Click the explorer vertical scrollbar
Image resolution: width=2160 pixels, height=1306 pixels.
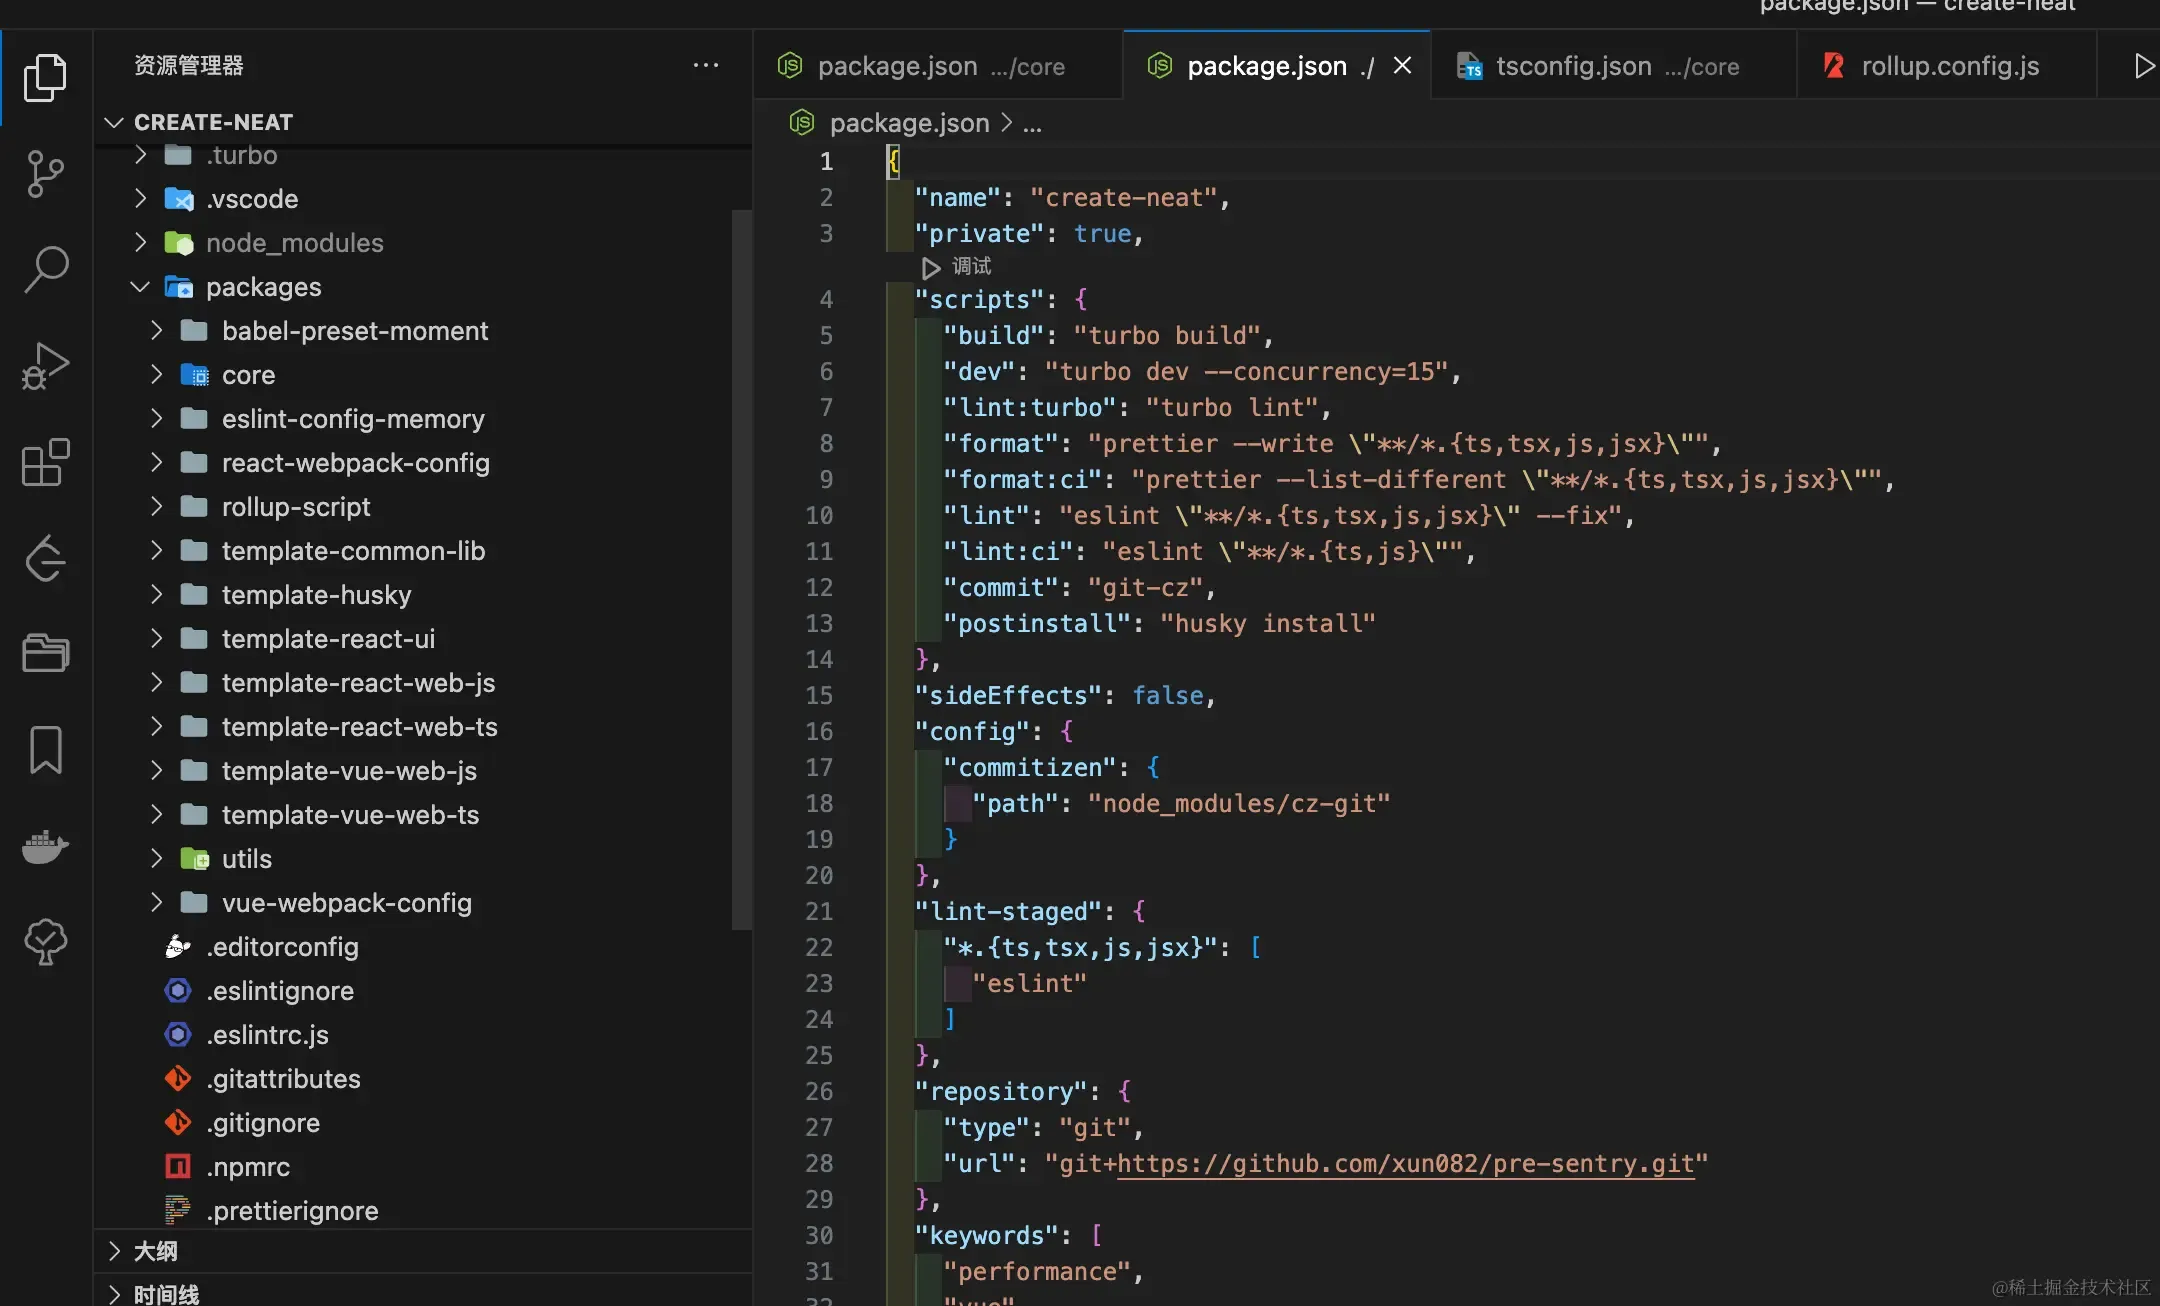[x=741, y=570]
